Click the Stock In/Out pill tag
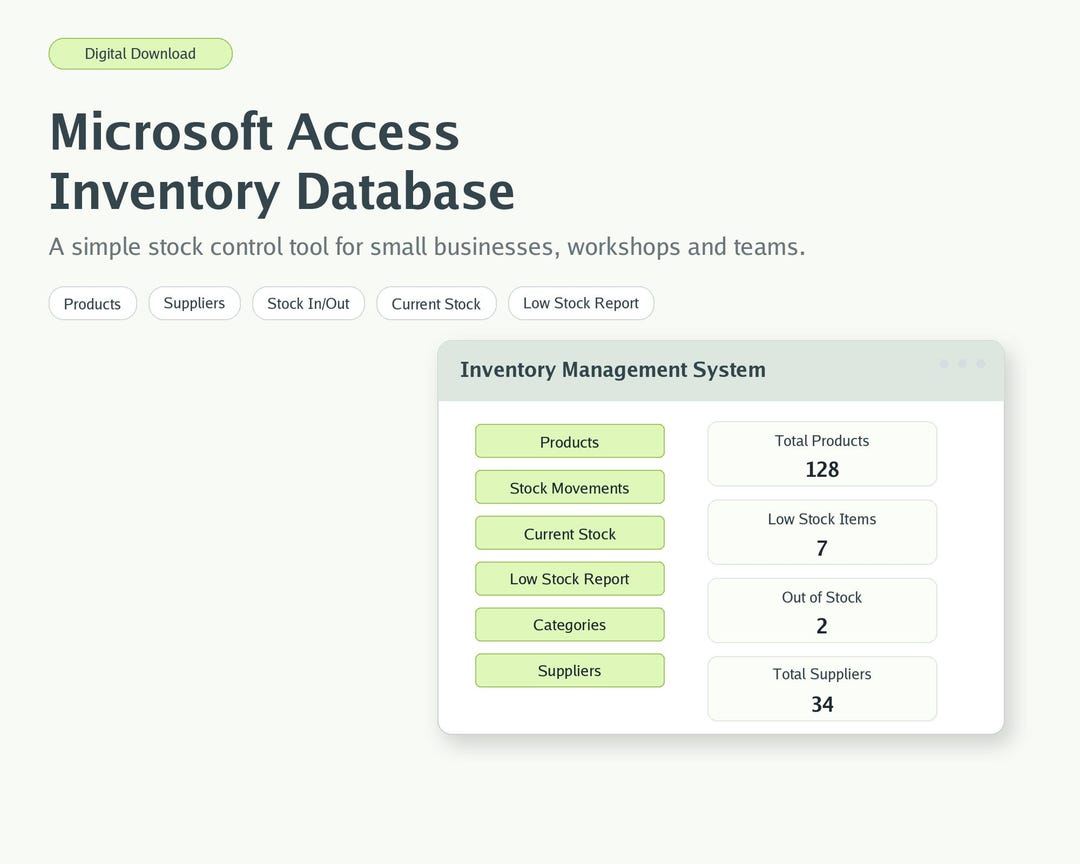The width and height of the screenshot is (1080, 864). tap(309, 303)
